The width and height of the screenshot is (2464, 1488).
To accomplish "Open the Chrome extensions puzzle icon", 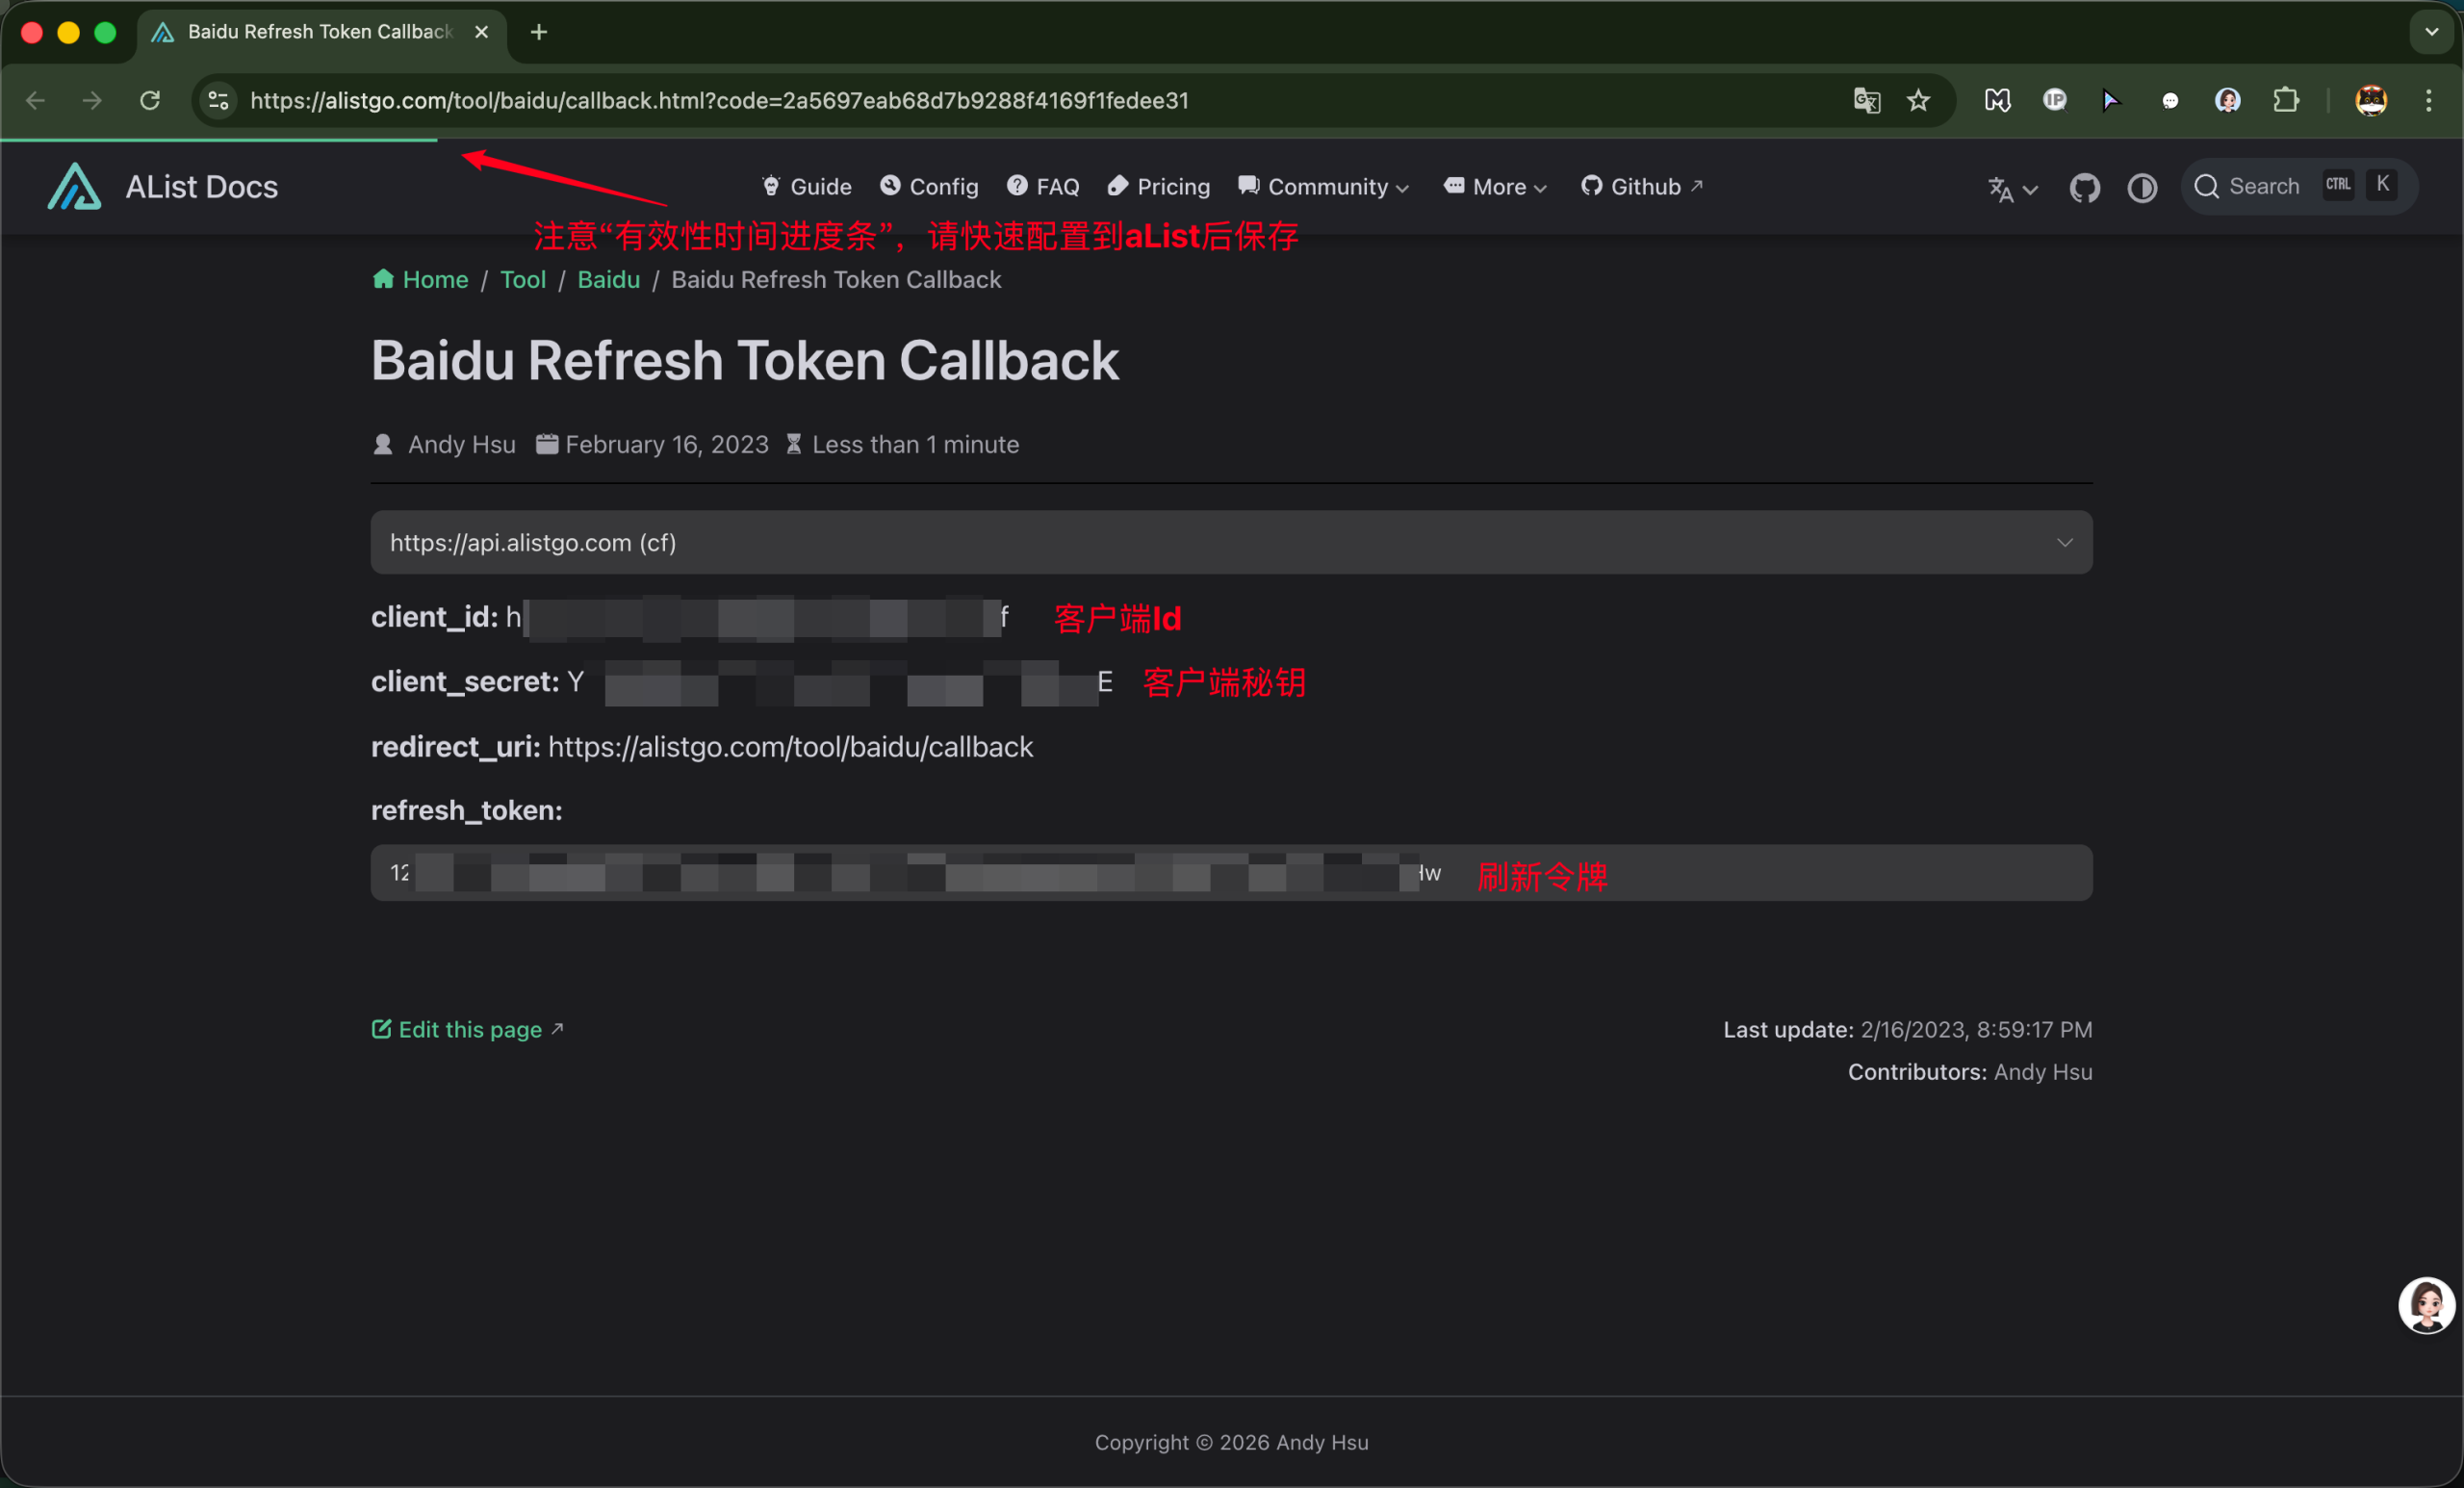I will (x=2285, y=100).
